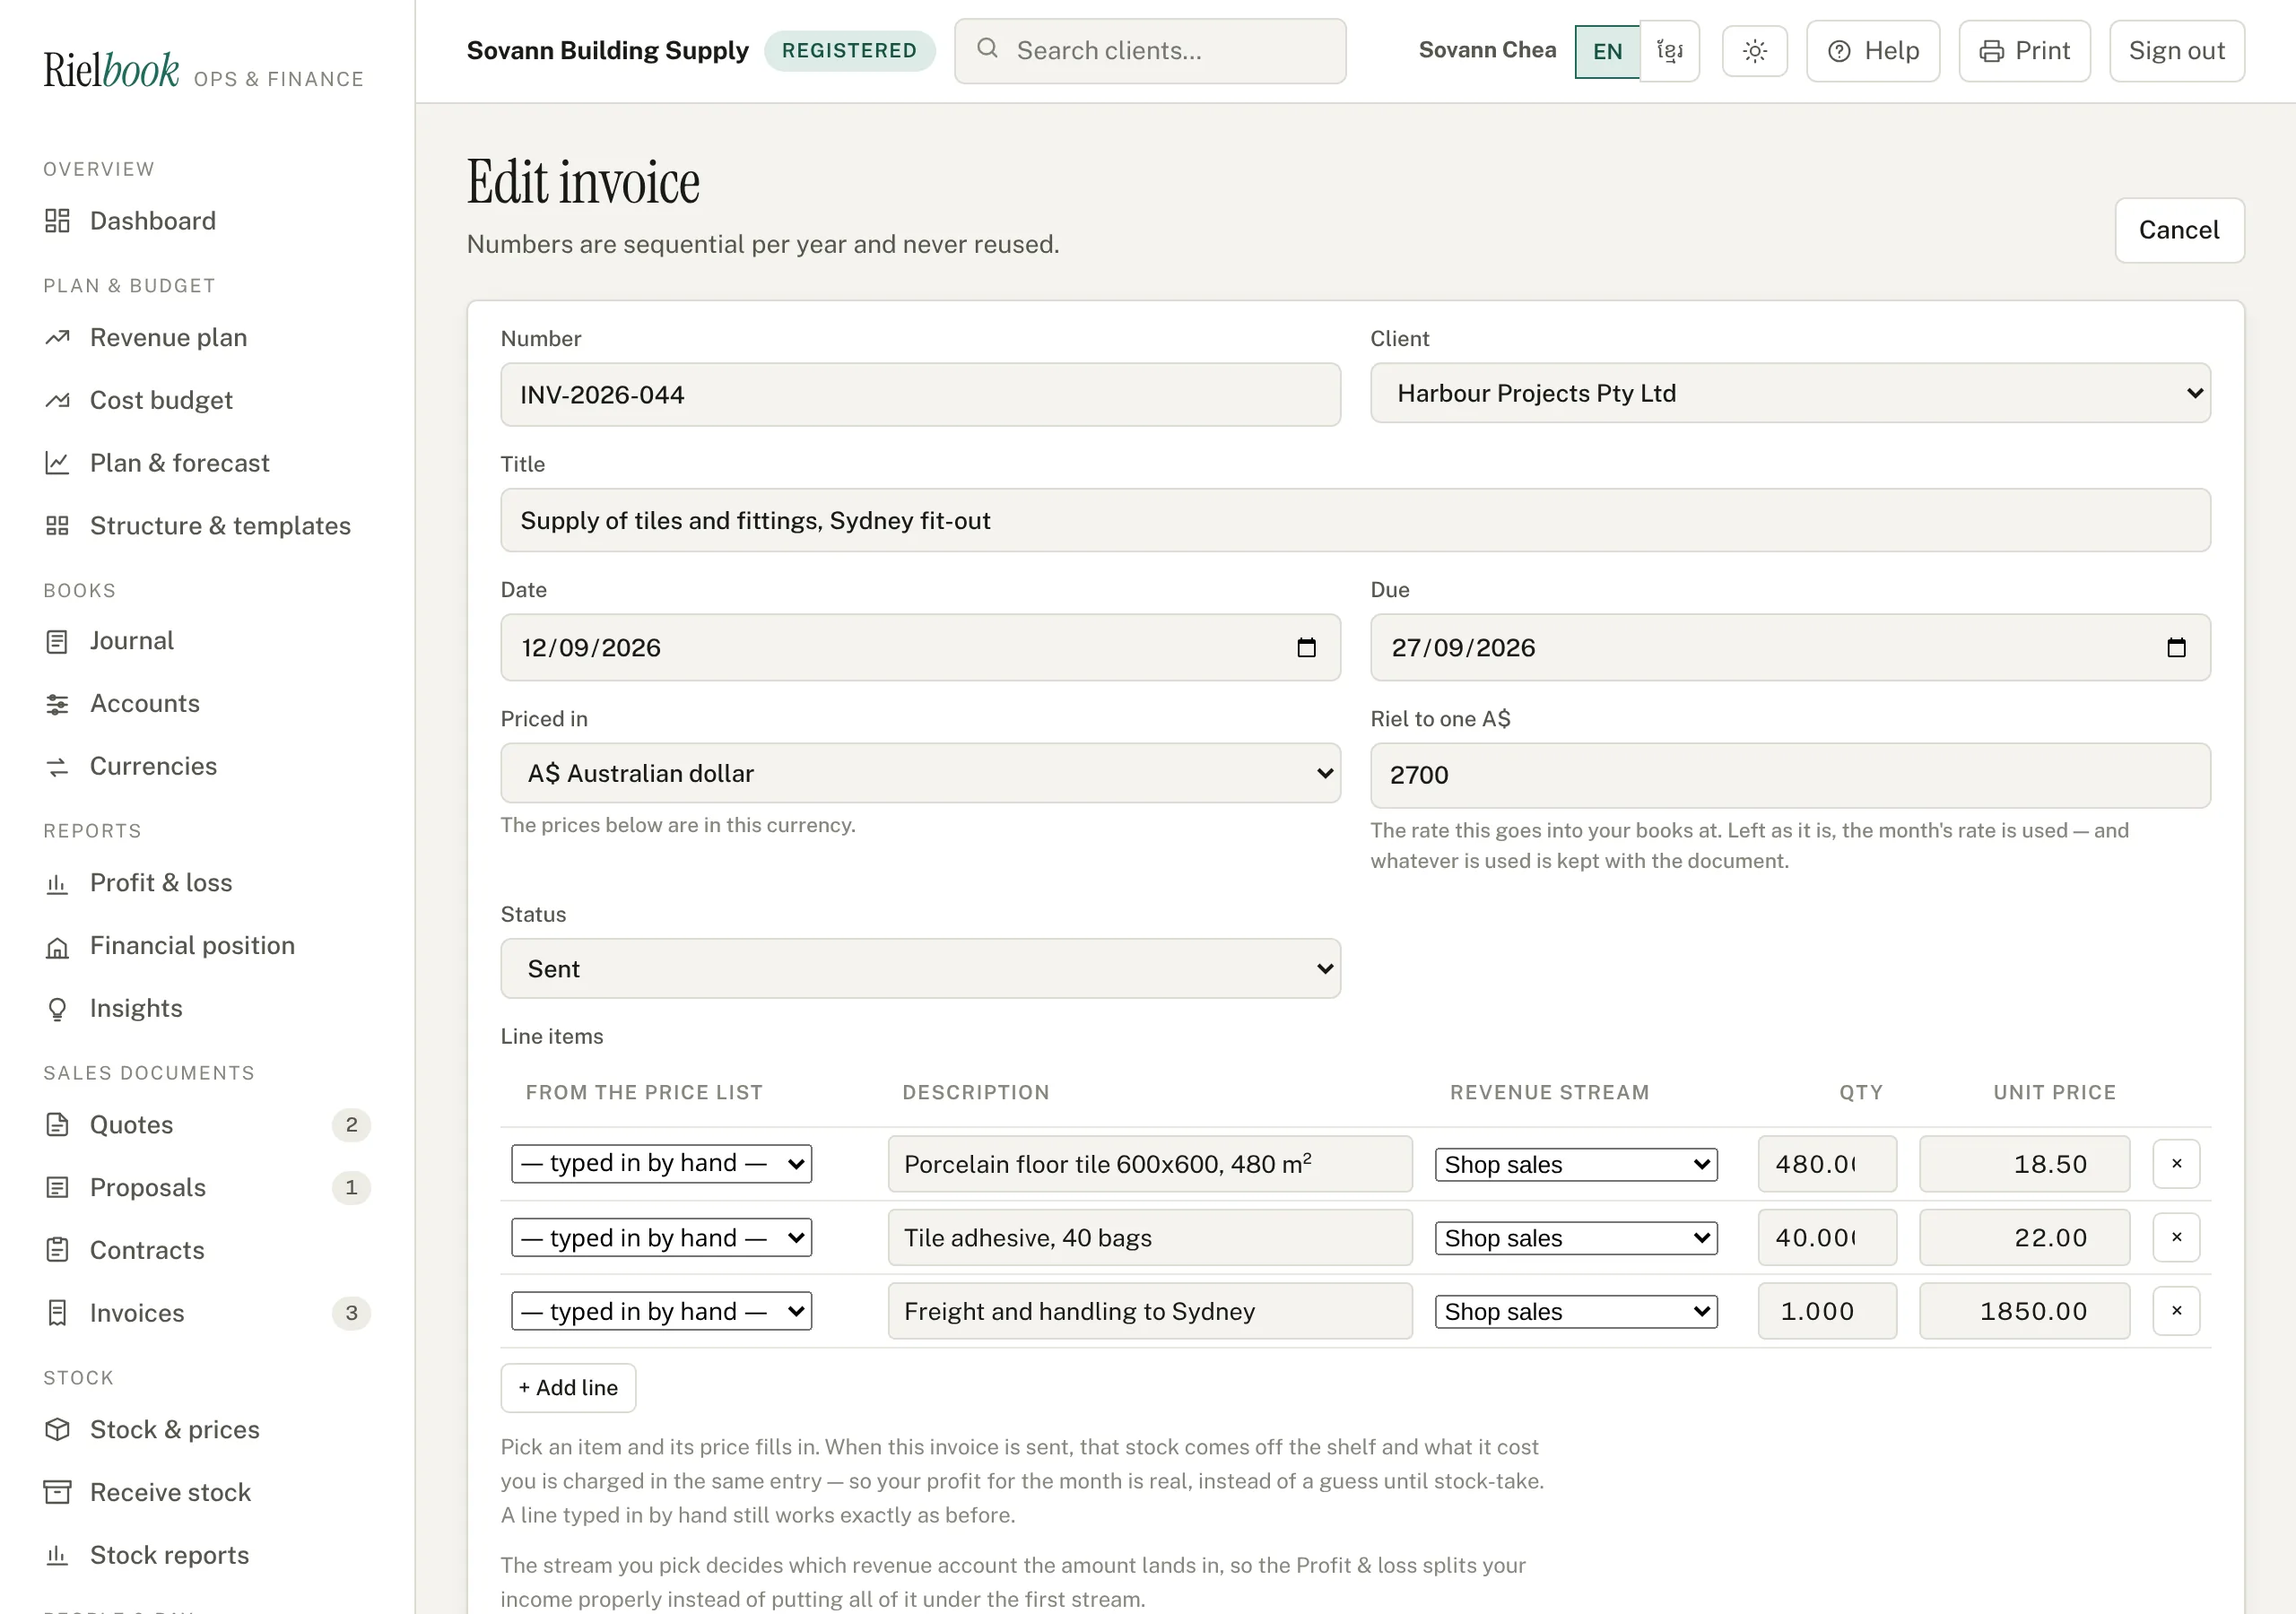2296x1614 pixels.
Task: Toggle the light/dark theme sun icon
Action: click(1755, 51)
